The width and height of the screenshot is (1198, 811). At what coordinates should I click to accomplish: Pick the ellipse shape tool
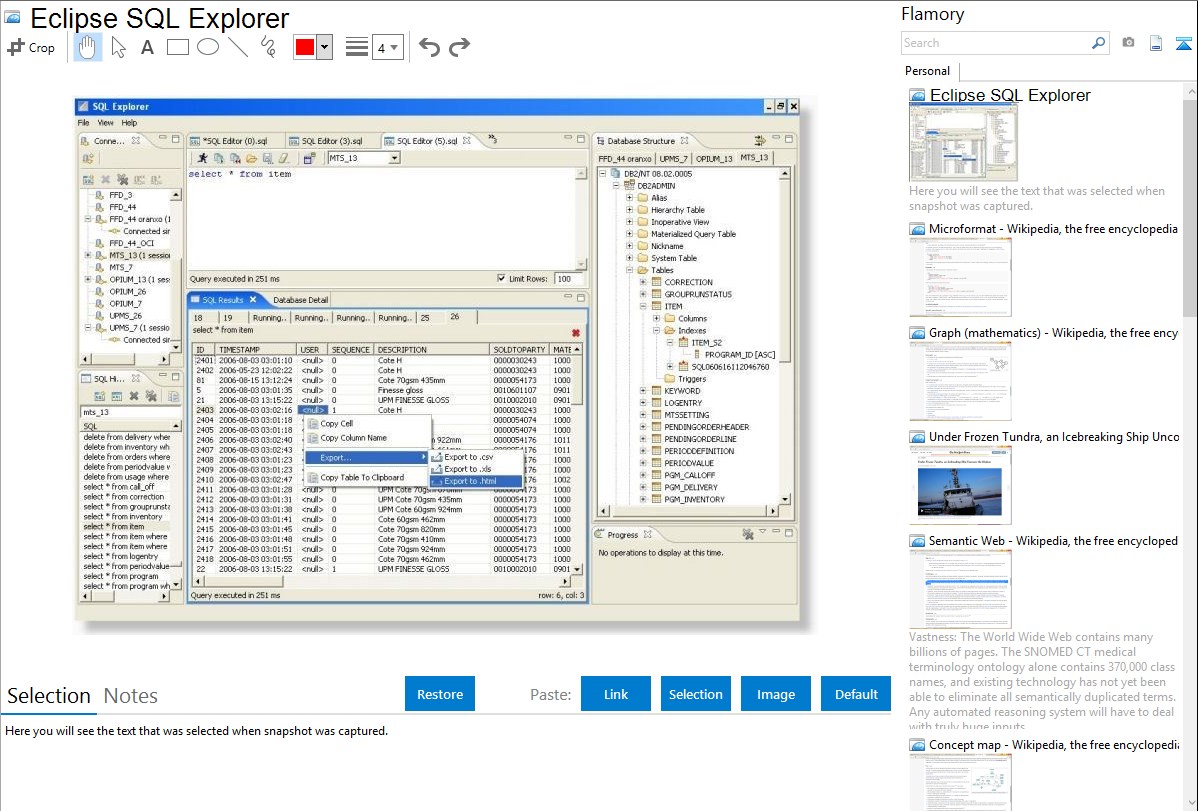point(208,47)
